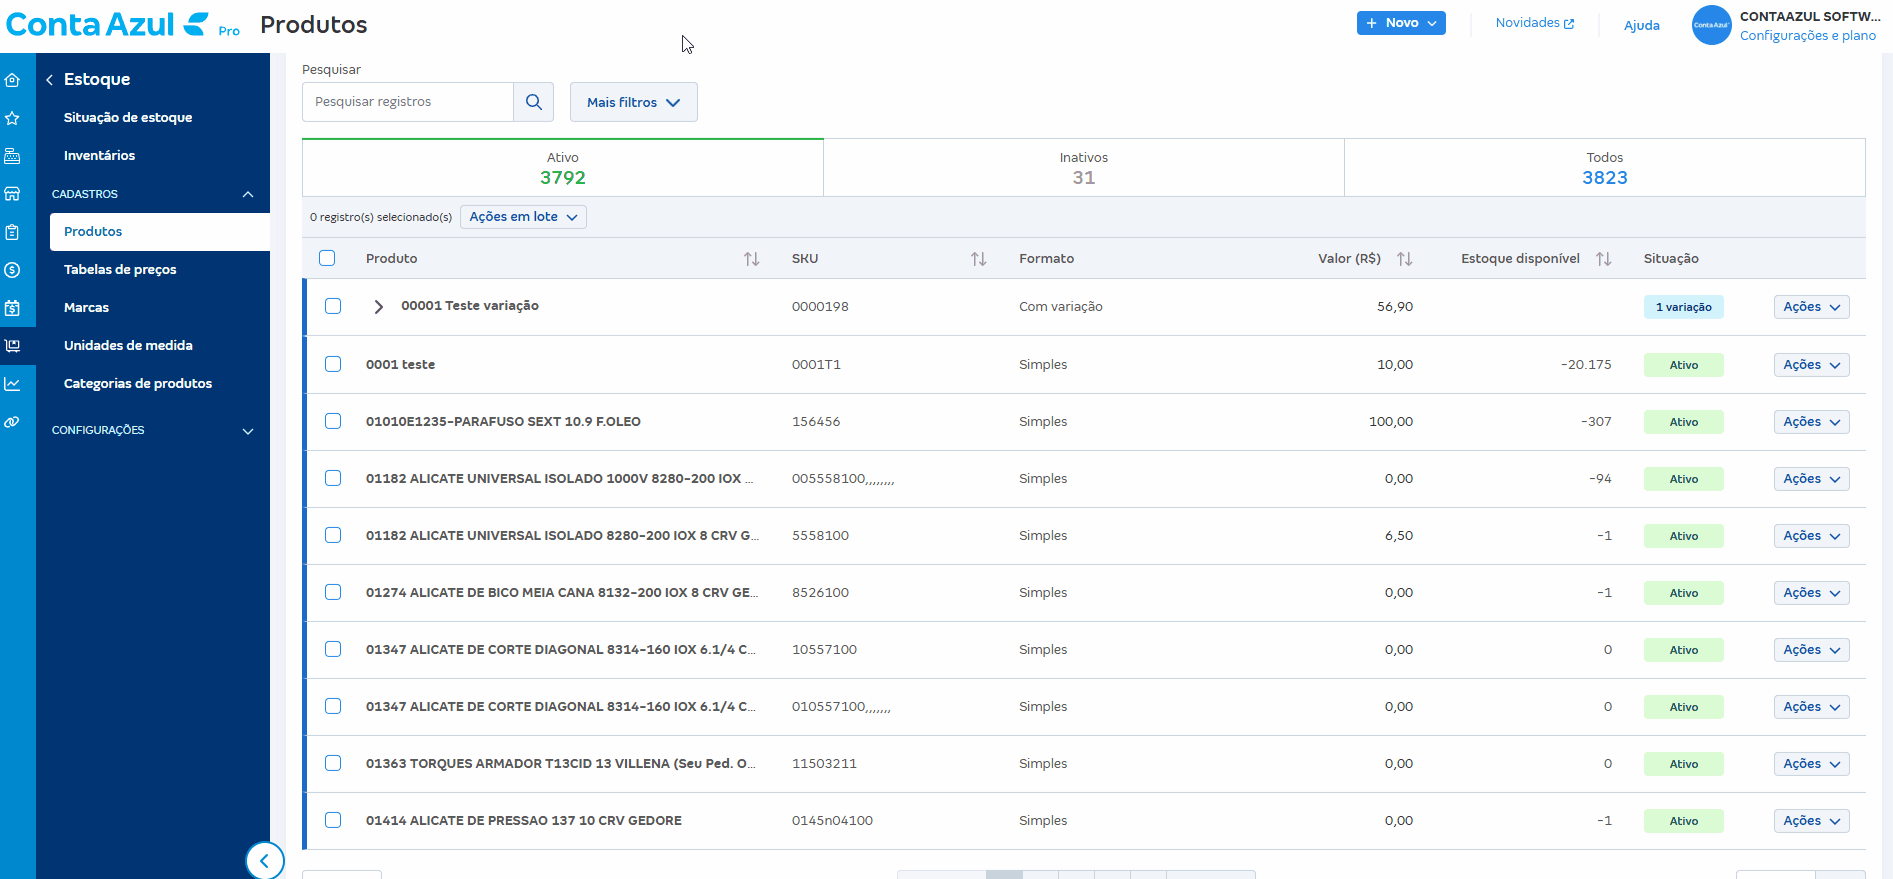Open the storefront icon in sidebar

point(12,194)
